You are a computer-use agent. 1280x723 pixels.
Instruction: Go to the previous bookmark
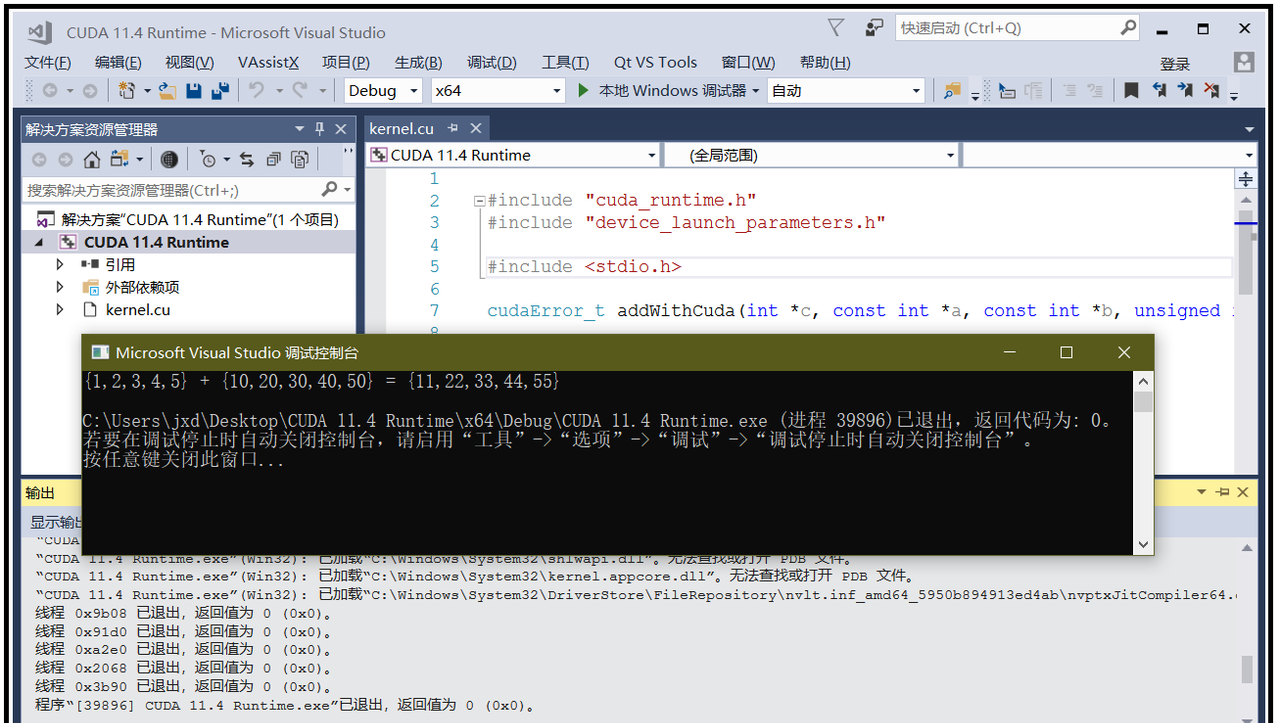coord(1159,91)
